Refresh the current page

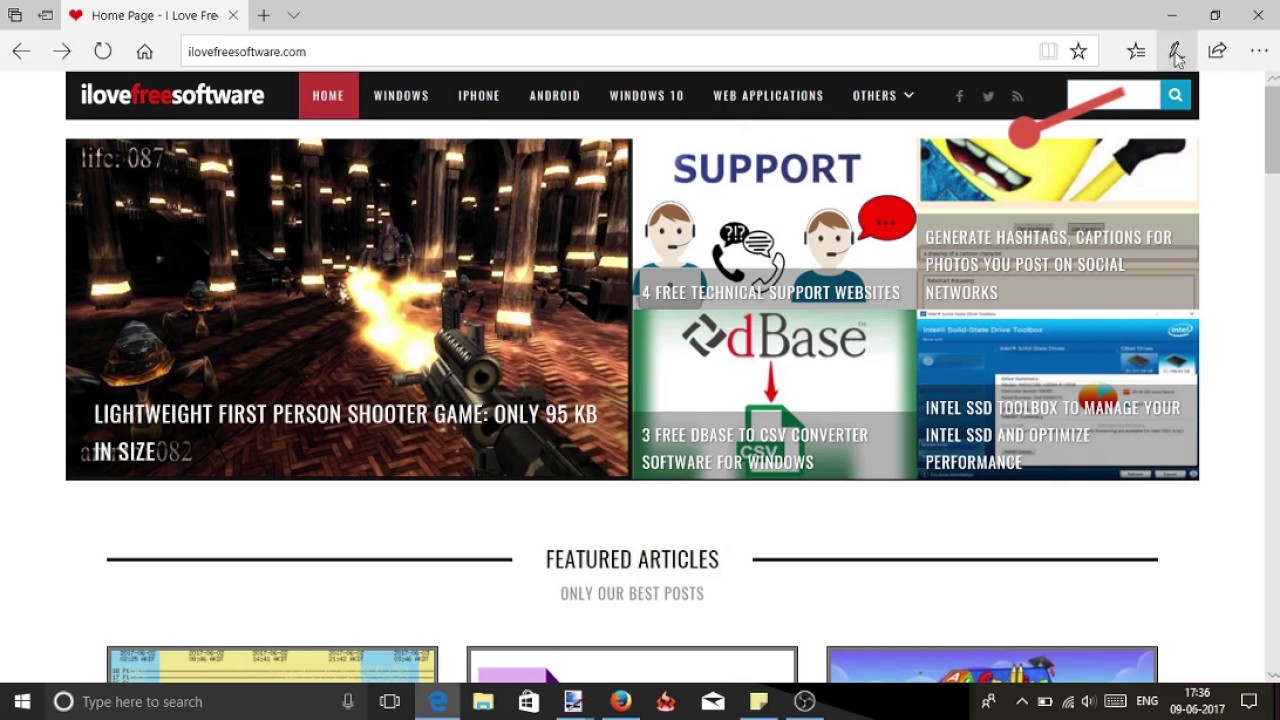(103, 51)
